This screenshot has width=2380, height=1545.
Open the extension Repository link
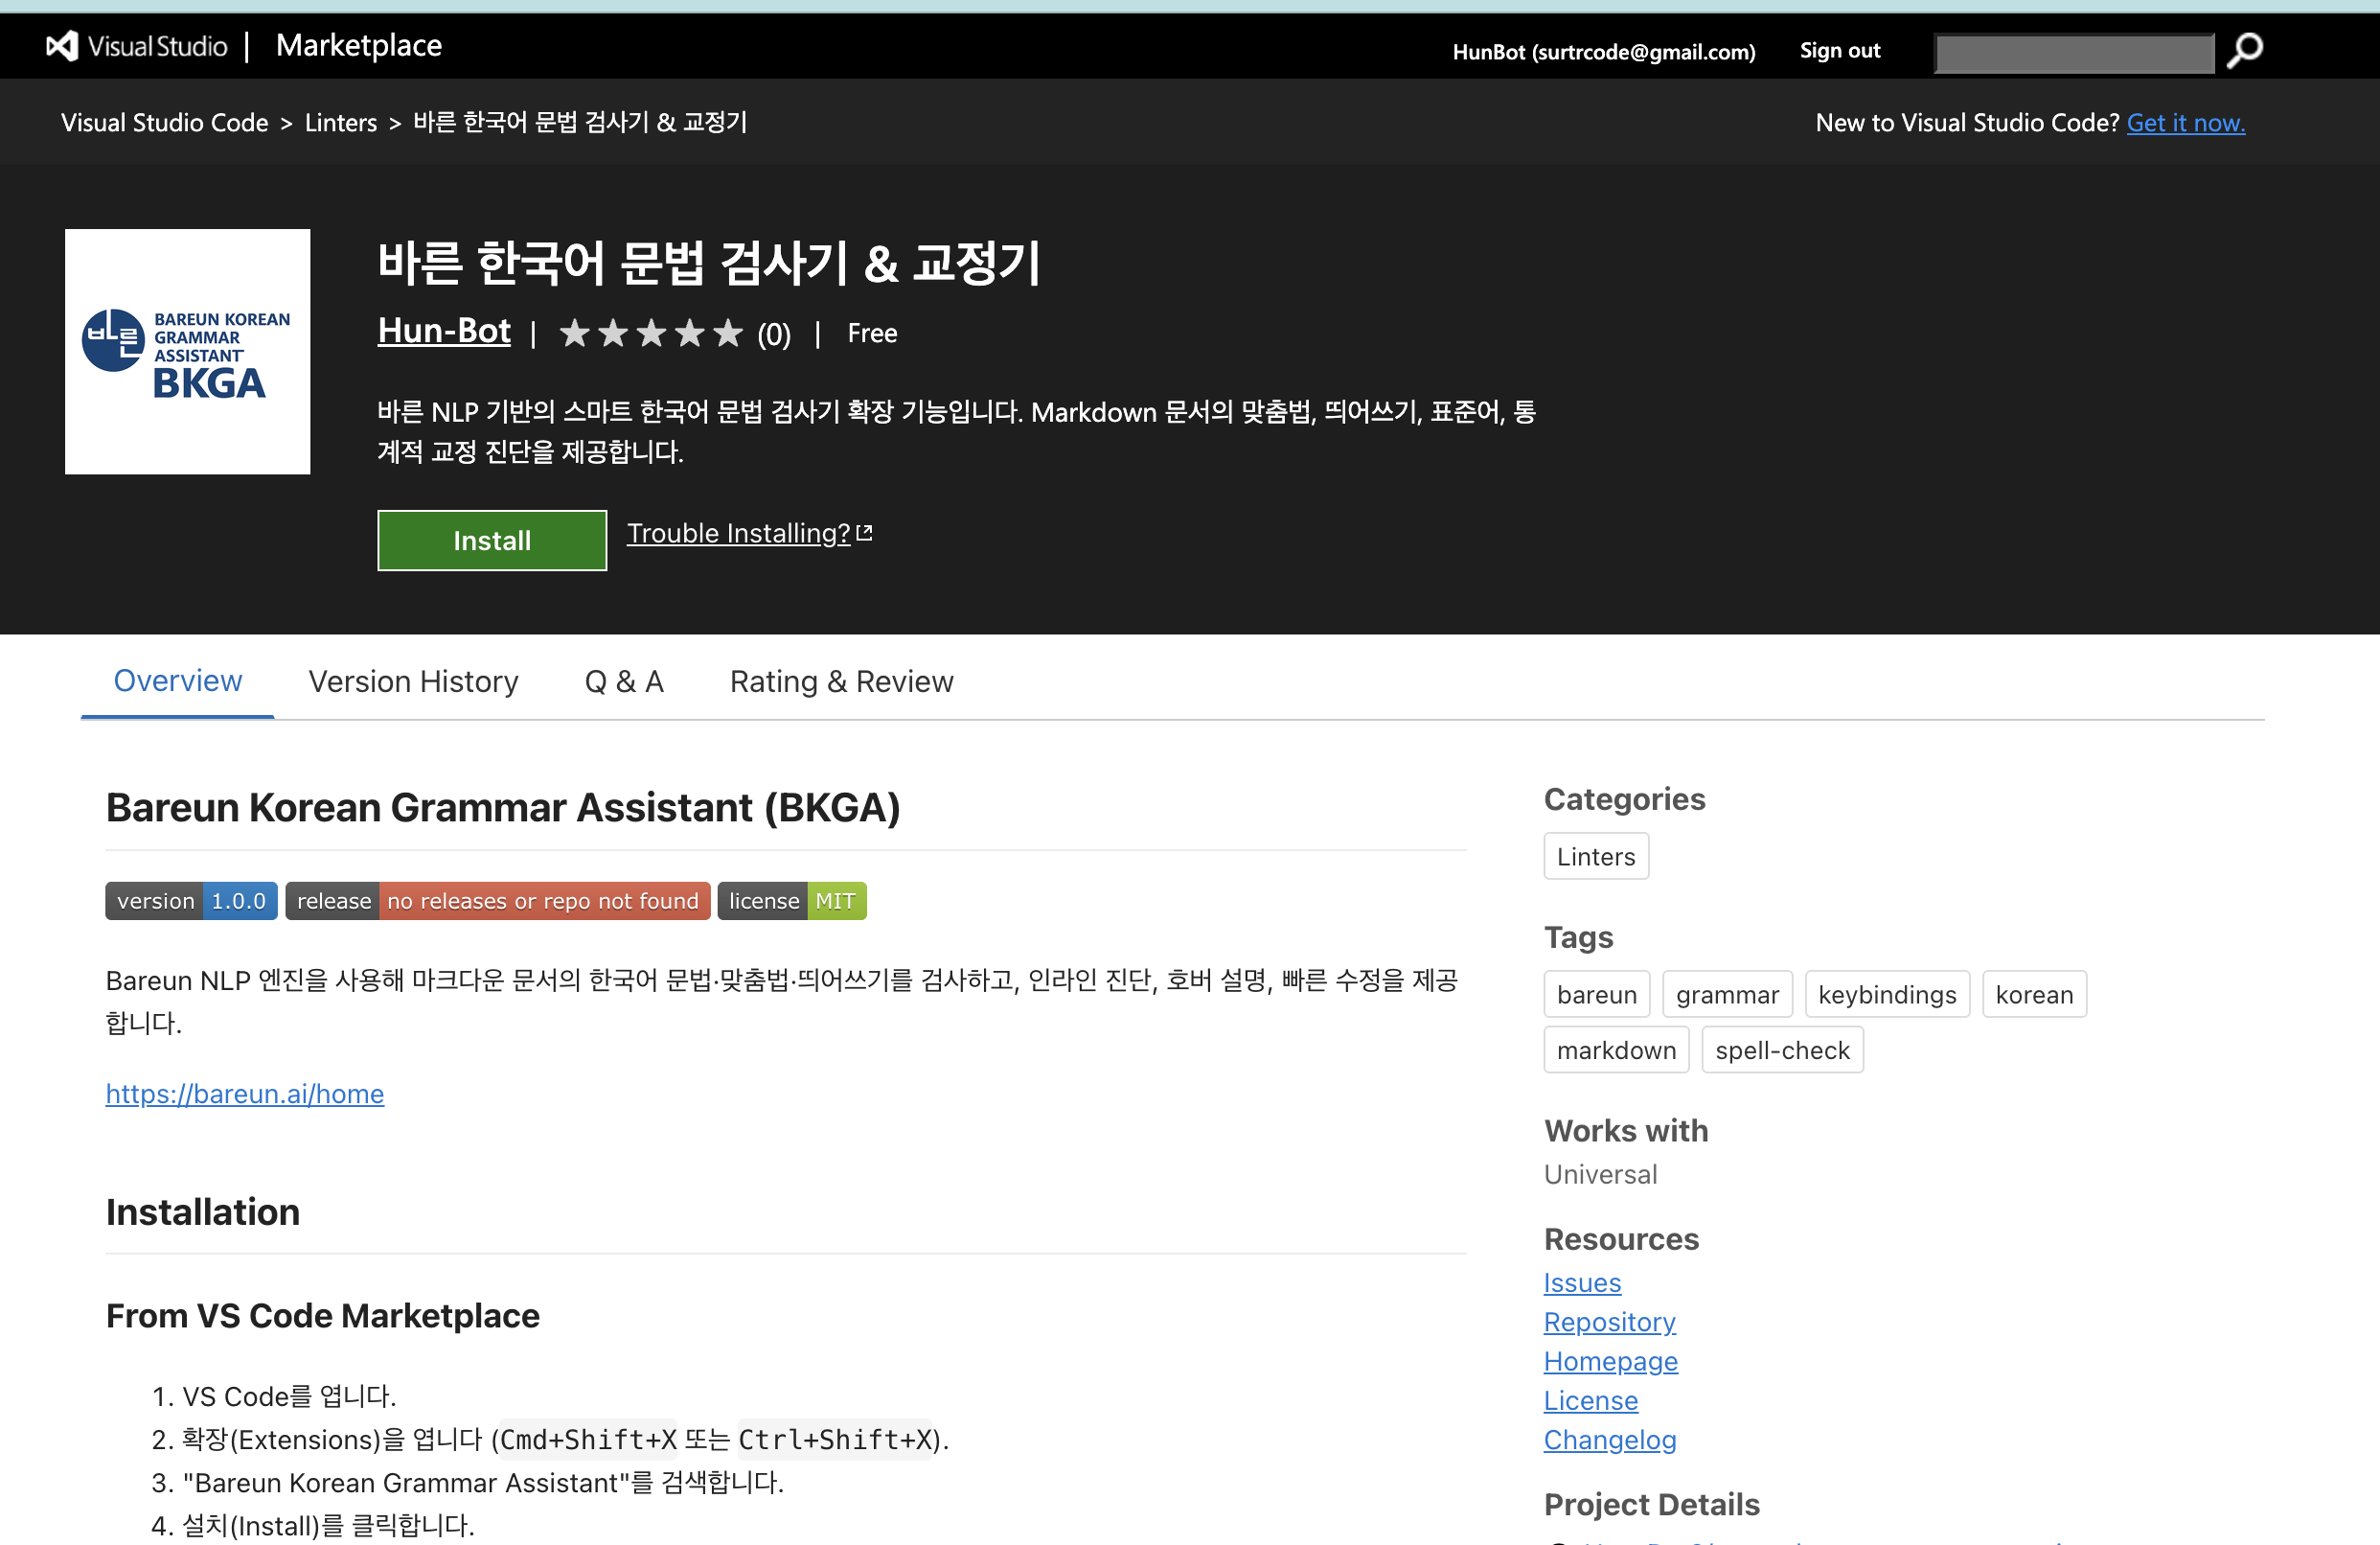[x=1609, y=1321]
